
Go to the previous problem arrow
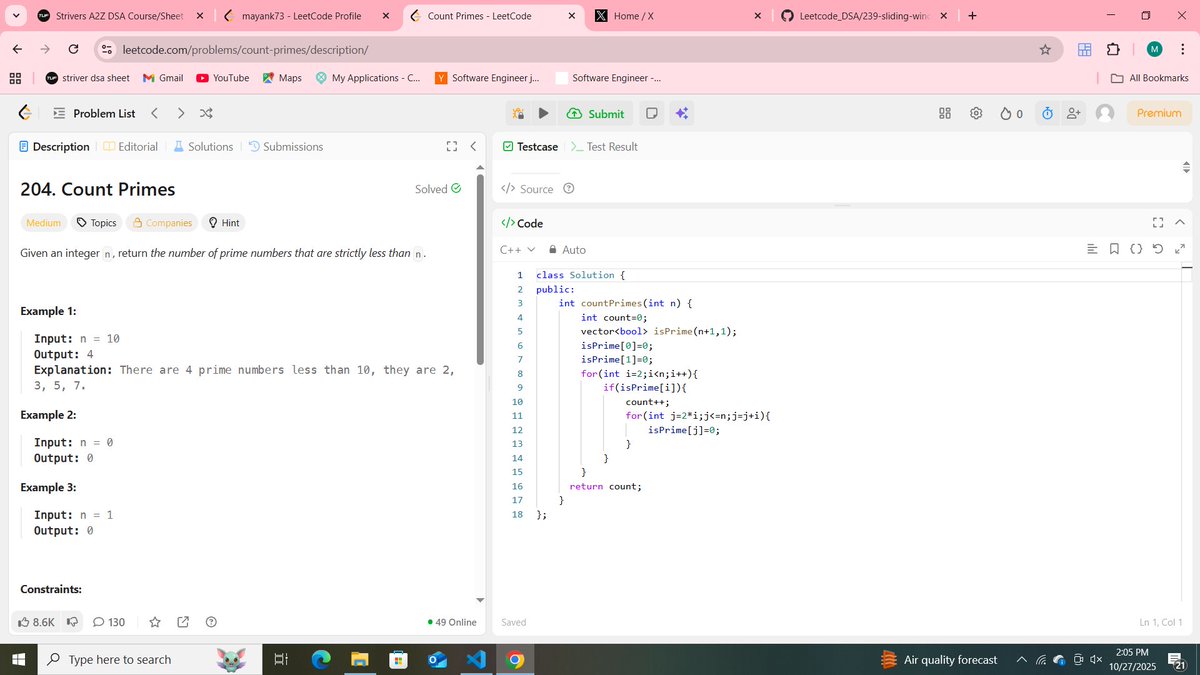155,114
